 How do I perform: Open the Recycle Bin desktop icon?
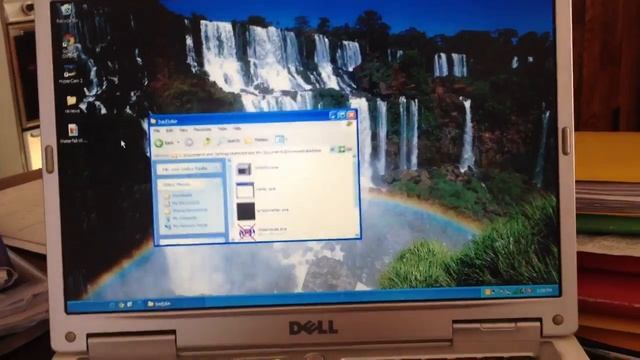tap(66, 12)
